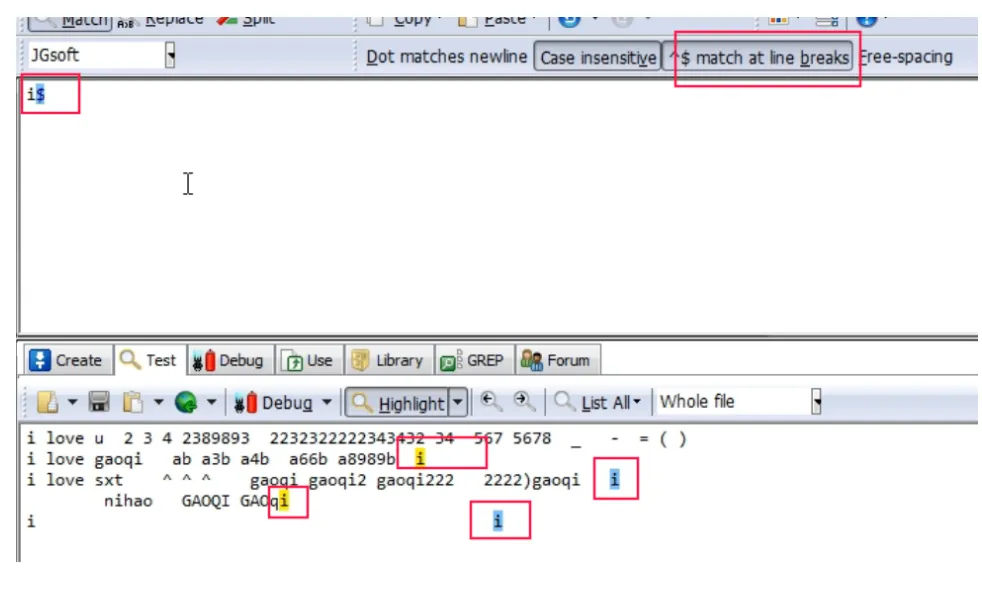
Task: Switch to the Library tab
Action: [x=388, y=360]
